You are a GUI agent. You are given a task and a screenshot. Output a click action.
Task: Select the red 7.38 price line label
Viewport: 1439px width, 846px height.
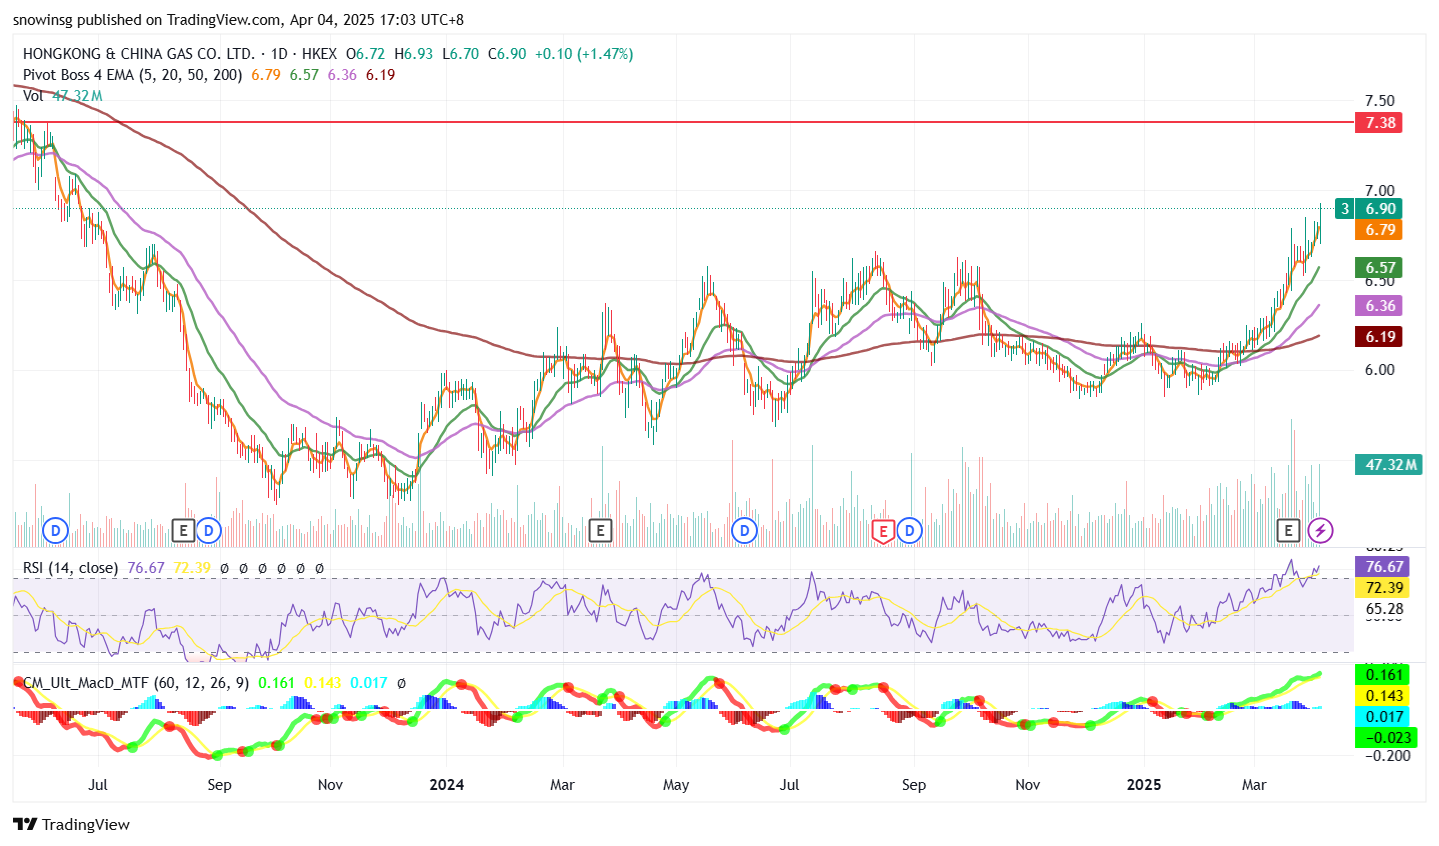1378,122
